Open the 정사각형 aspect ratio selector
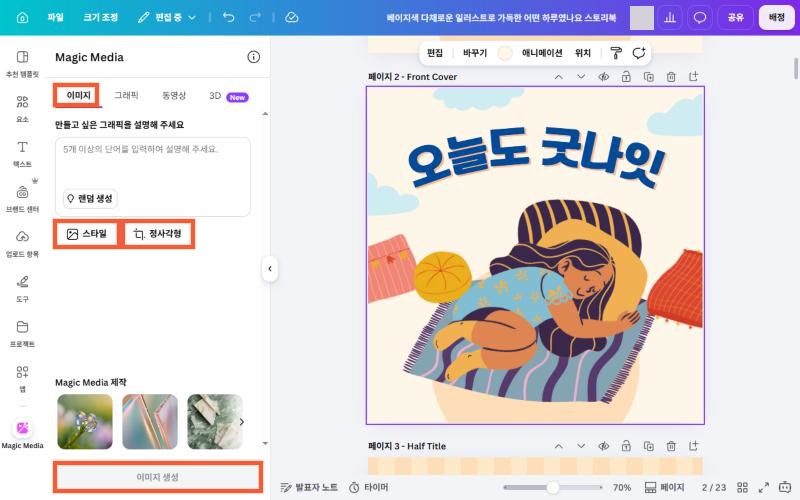800x500 pixels. 158,234
